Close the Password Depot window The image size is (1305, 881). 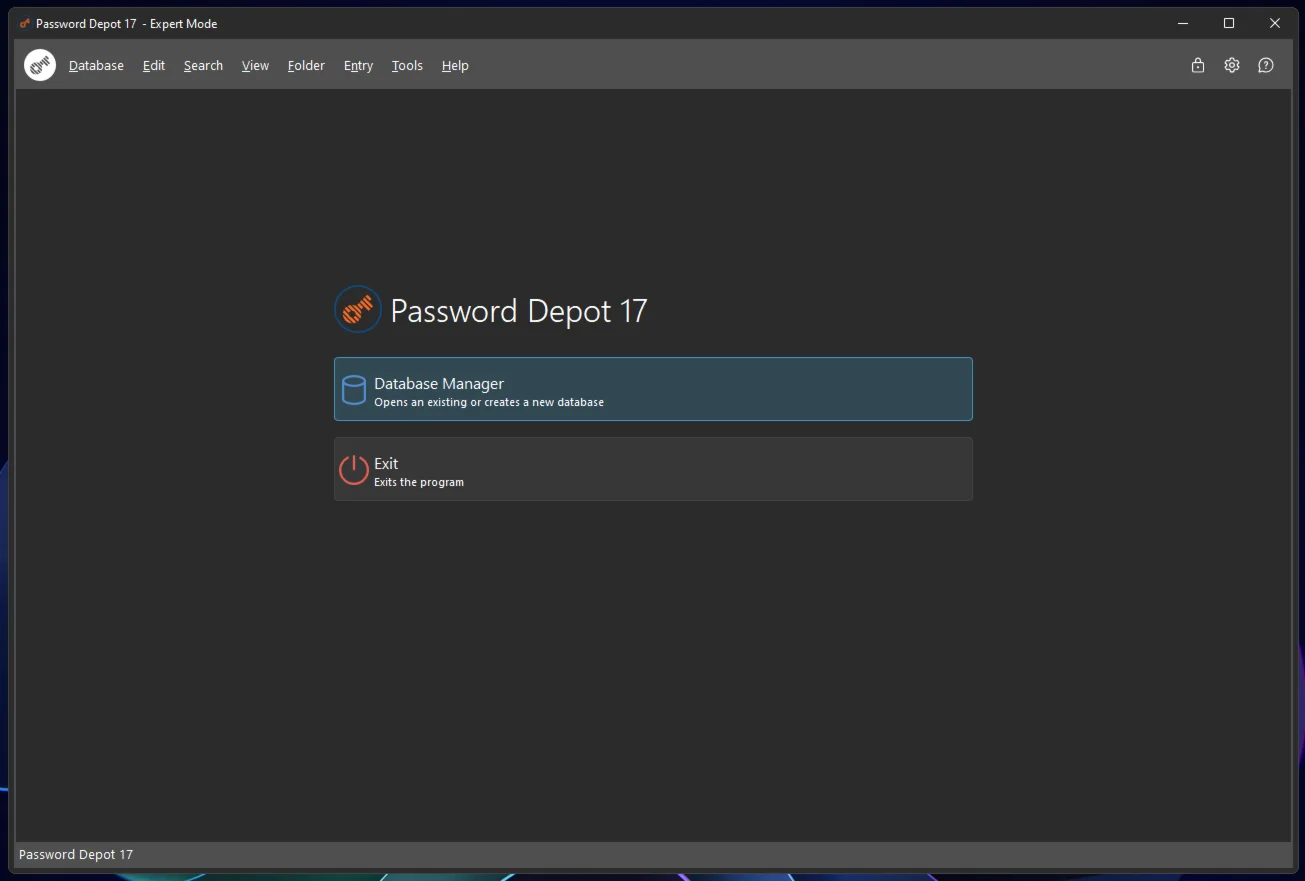tap(1275, 23)
